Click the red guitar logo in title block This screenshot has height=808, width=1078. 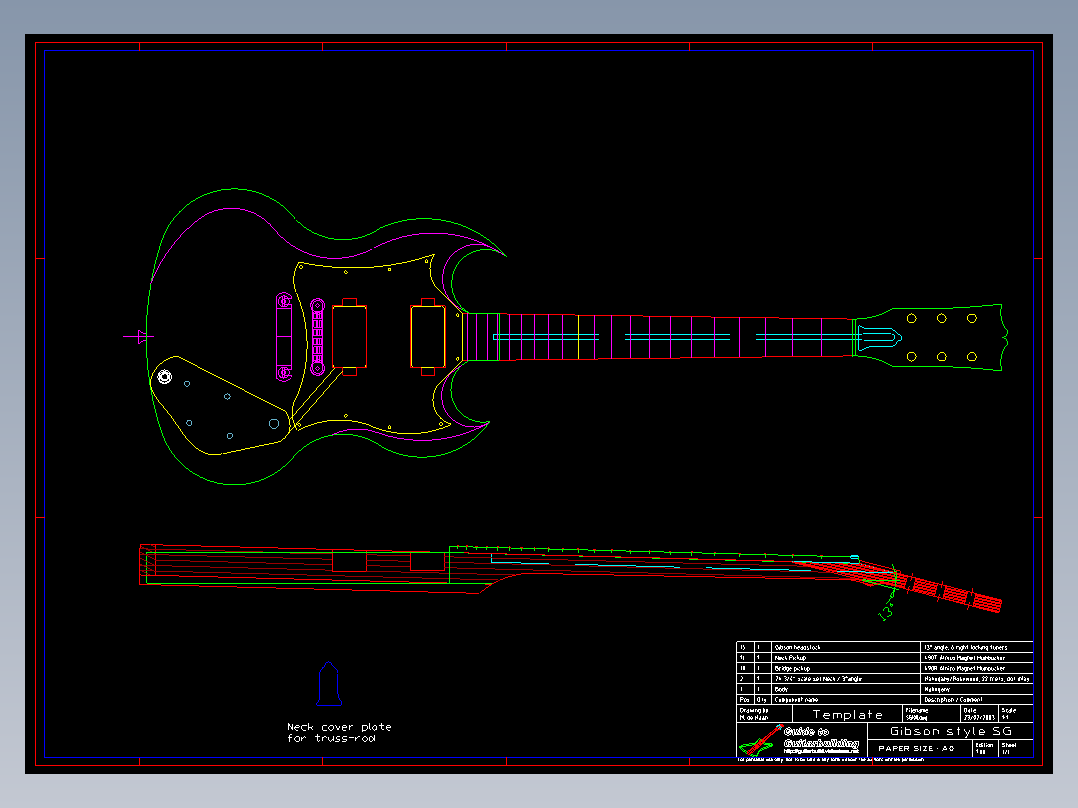click(x=761, y=741)
